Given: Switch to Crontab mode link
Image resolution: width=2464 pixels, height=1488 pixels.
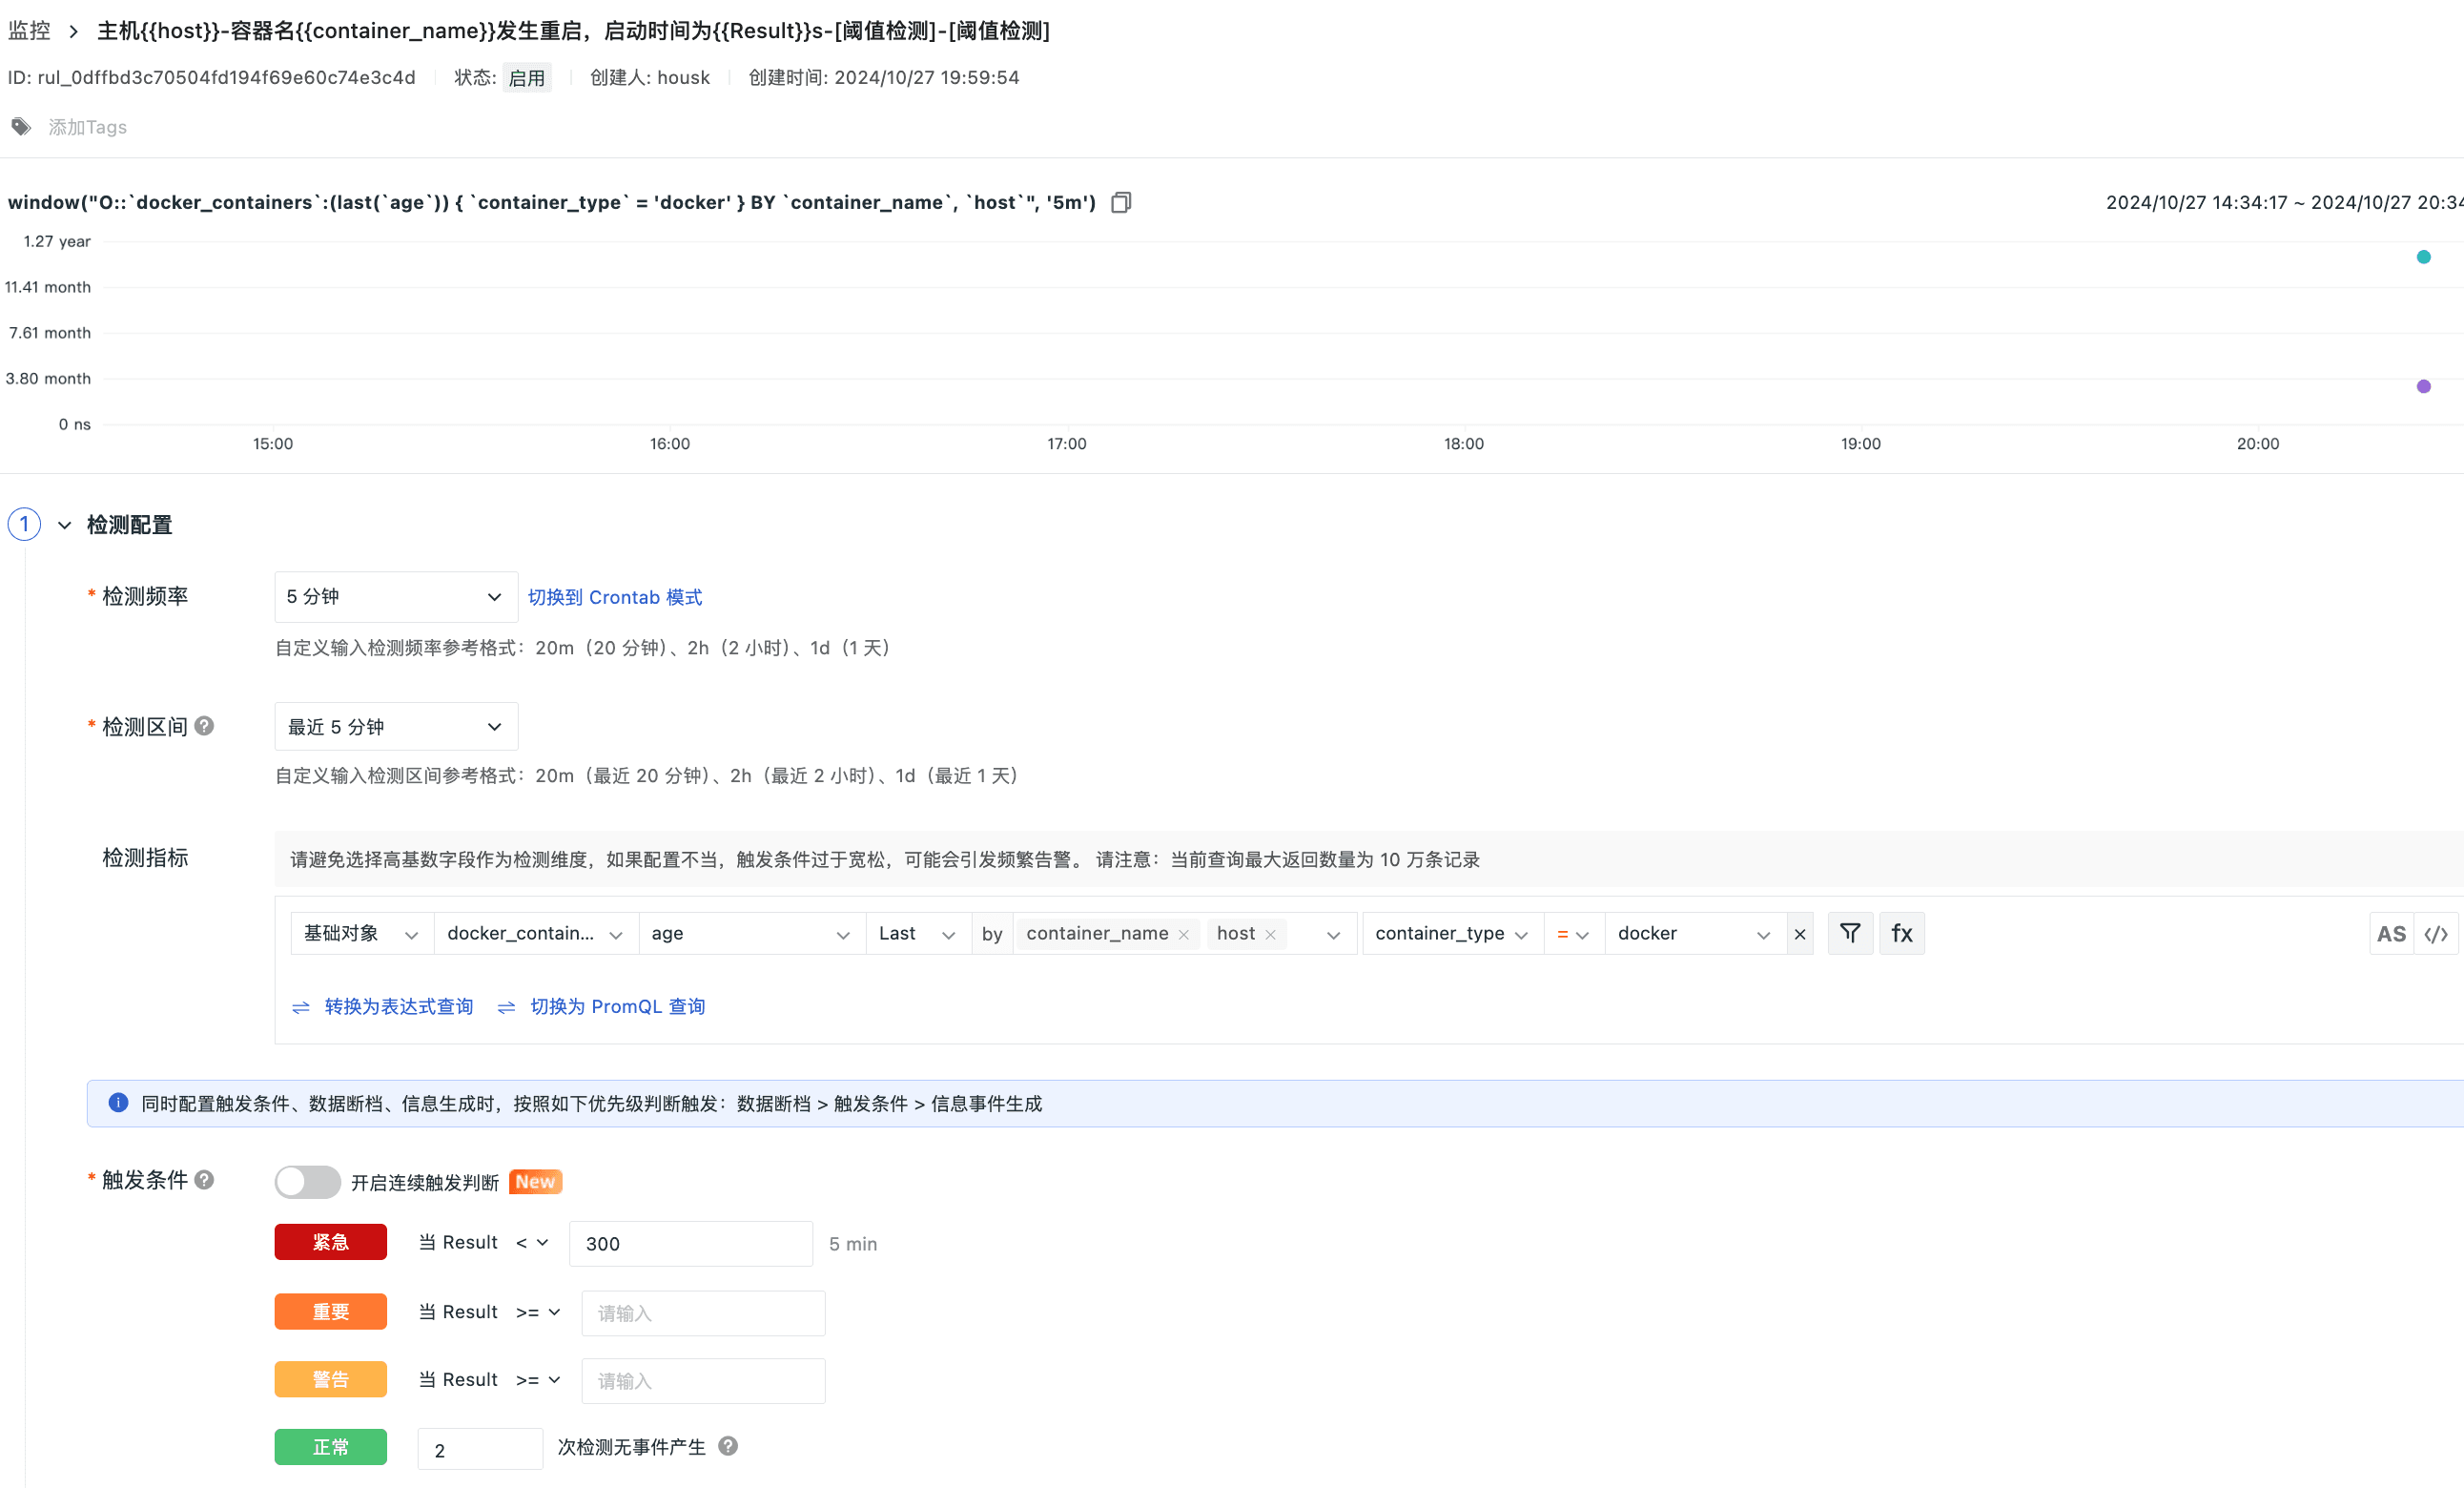Looking at the screenshot, I should [615, 597].
